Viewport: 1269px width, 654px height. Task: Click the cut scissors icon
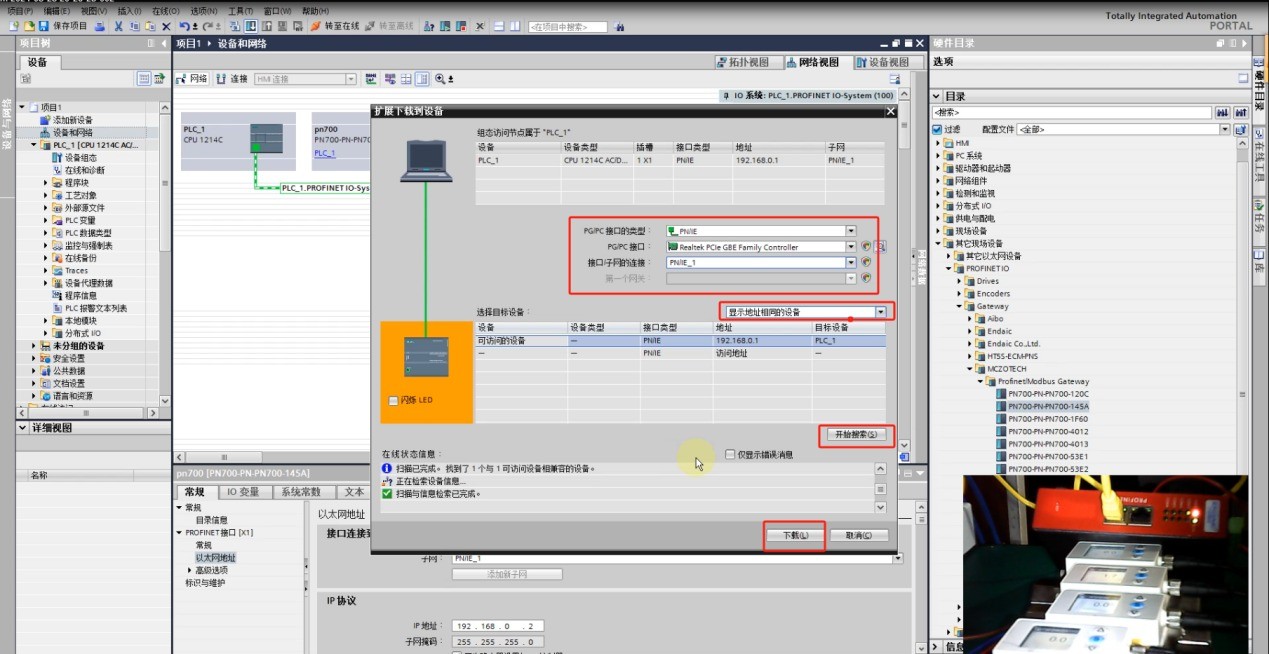point(118,25)
